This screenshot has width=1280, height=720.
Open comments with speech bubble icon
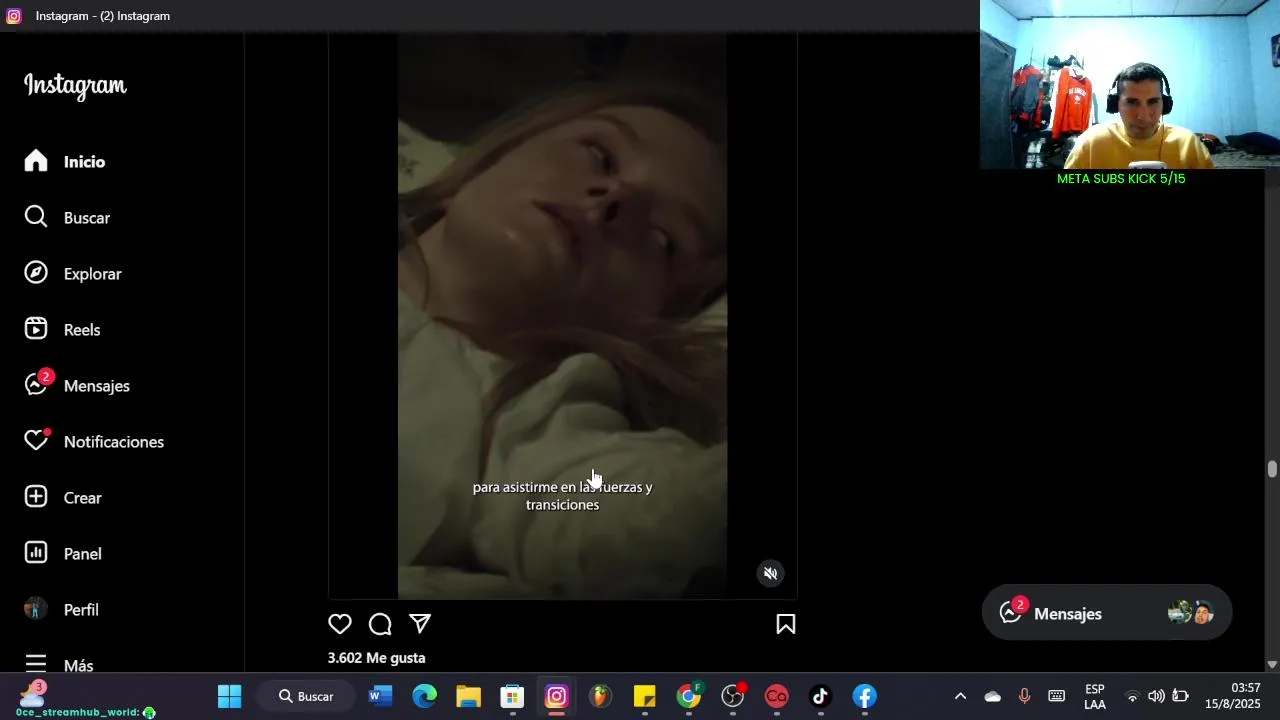pyautogui.click(x=380, y=624)
